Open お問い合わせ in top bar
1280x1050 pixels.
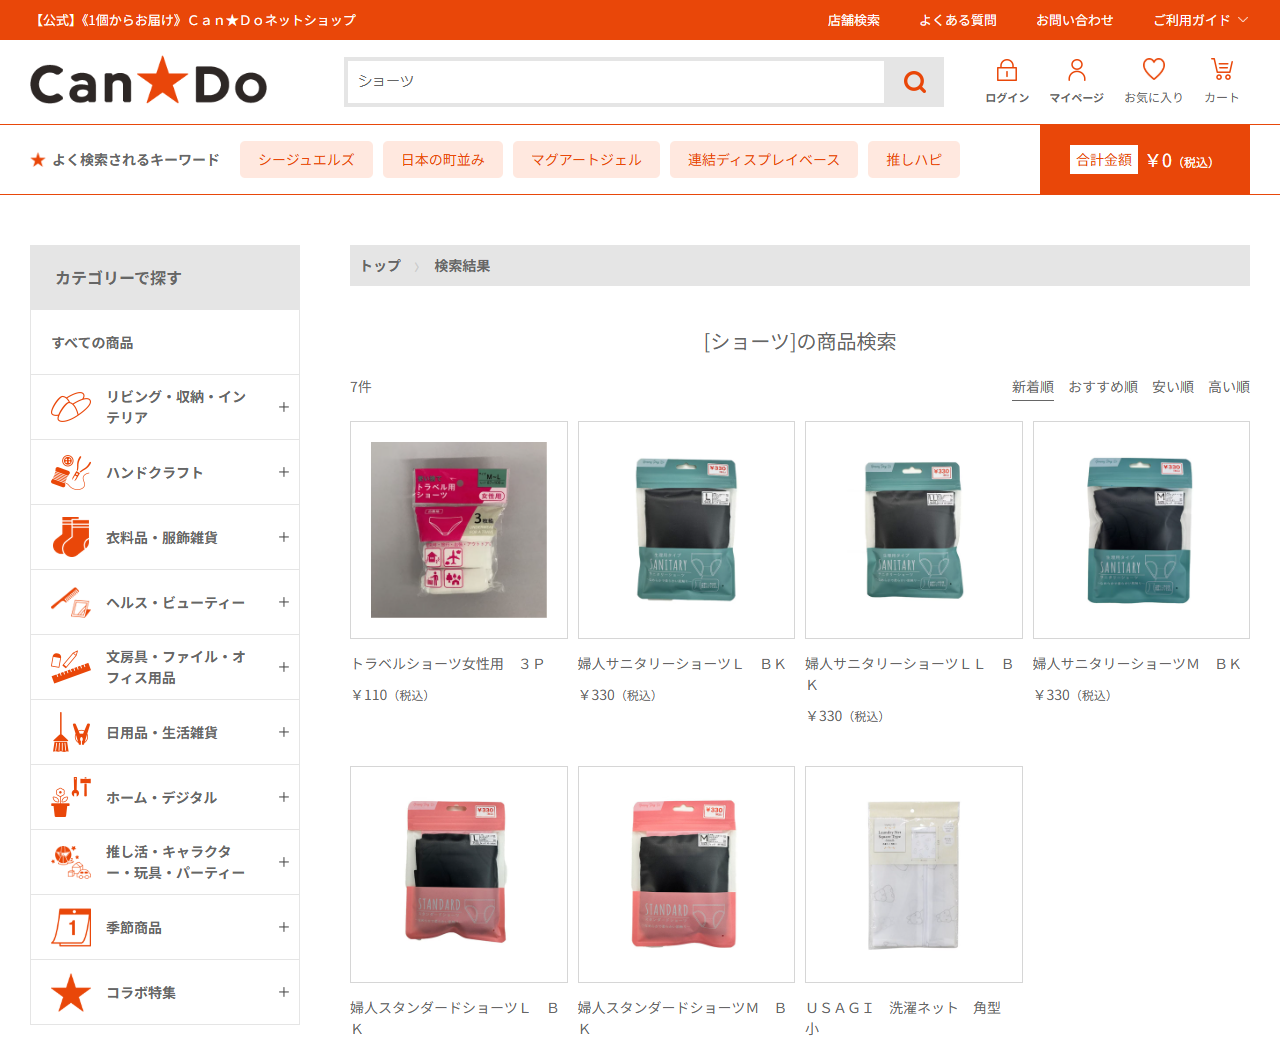[1075, 20]
